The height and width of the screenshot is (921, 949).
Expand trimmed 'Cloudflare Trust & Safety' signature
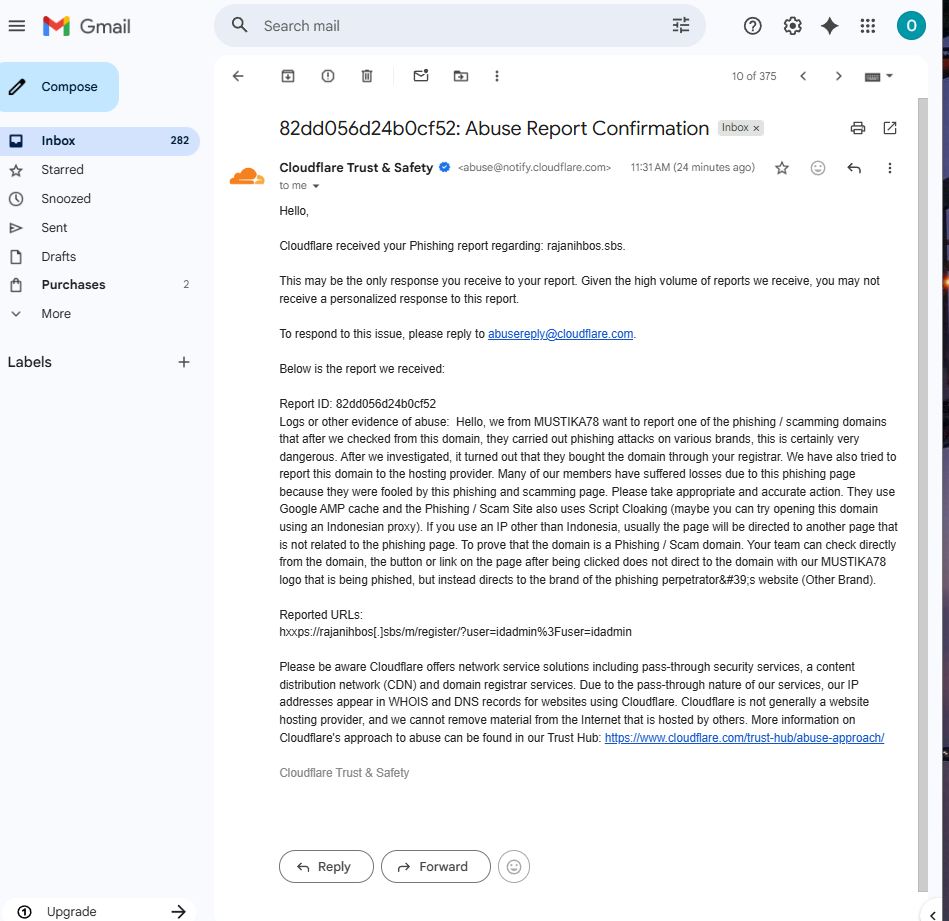point(344,773)
